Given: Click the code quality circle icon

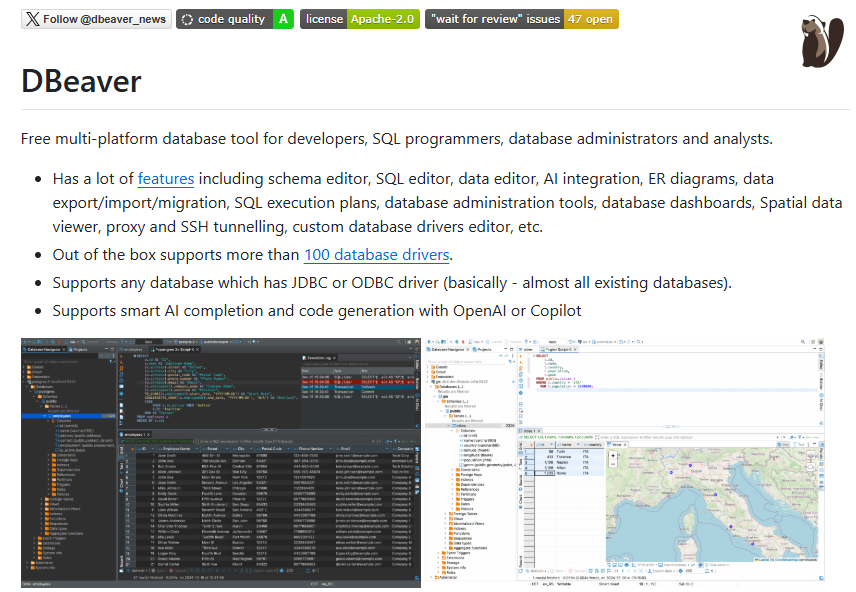Looking at the screenshot, I should [x=187, y=19].
